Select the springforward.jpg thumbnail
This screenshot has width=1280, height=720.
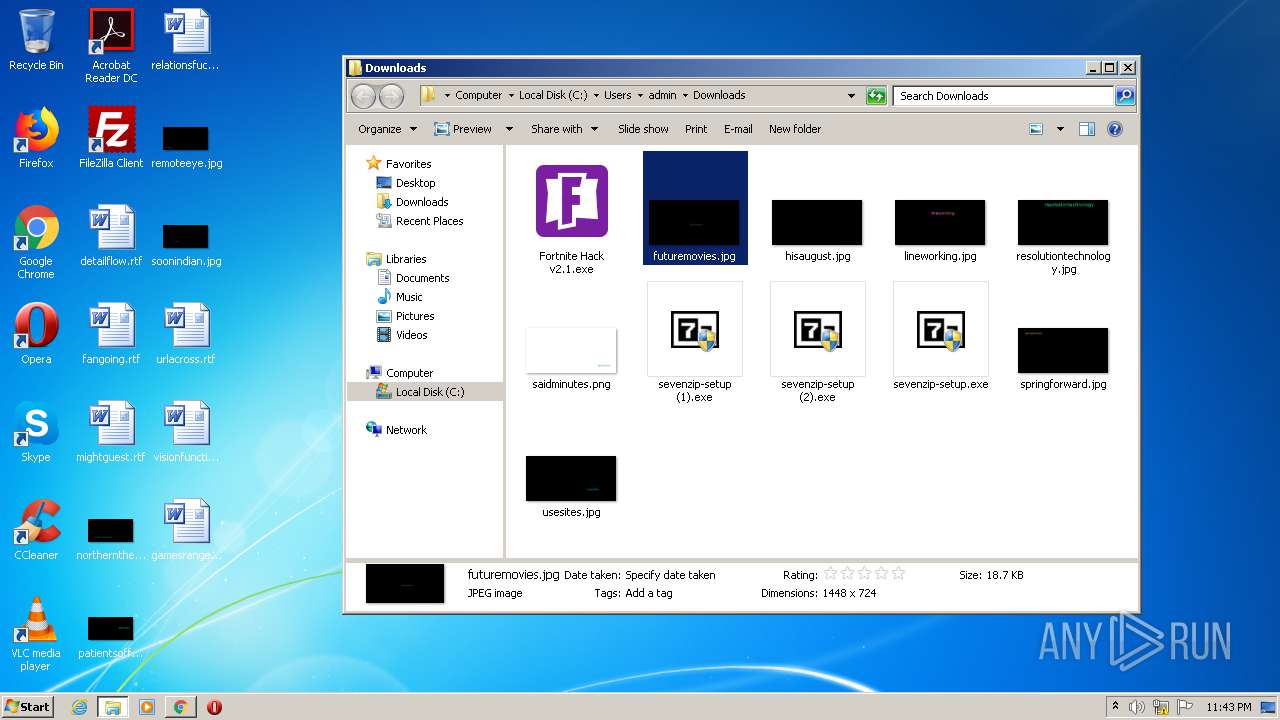(1063, 350)
